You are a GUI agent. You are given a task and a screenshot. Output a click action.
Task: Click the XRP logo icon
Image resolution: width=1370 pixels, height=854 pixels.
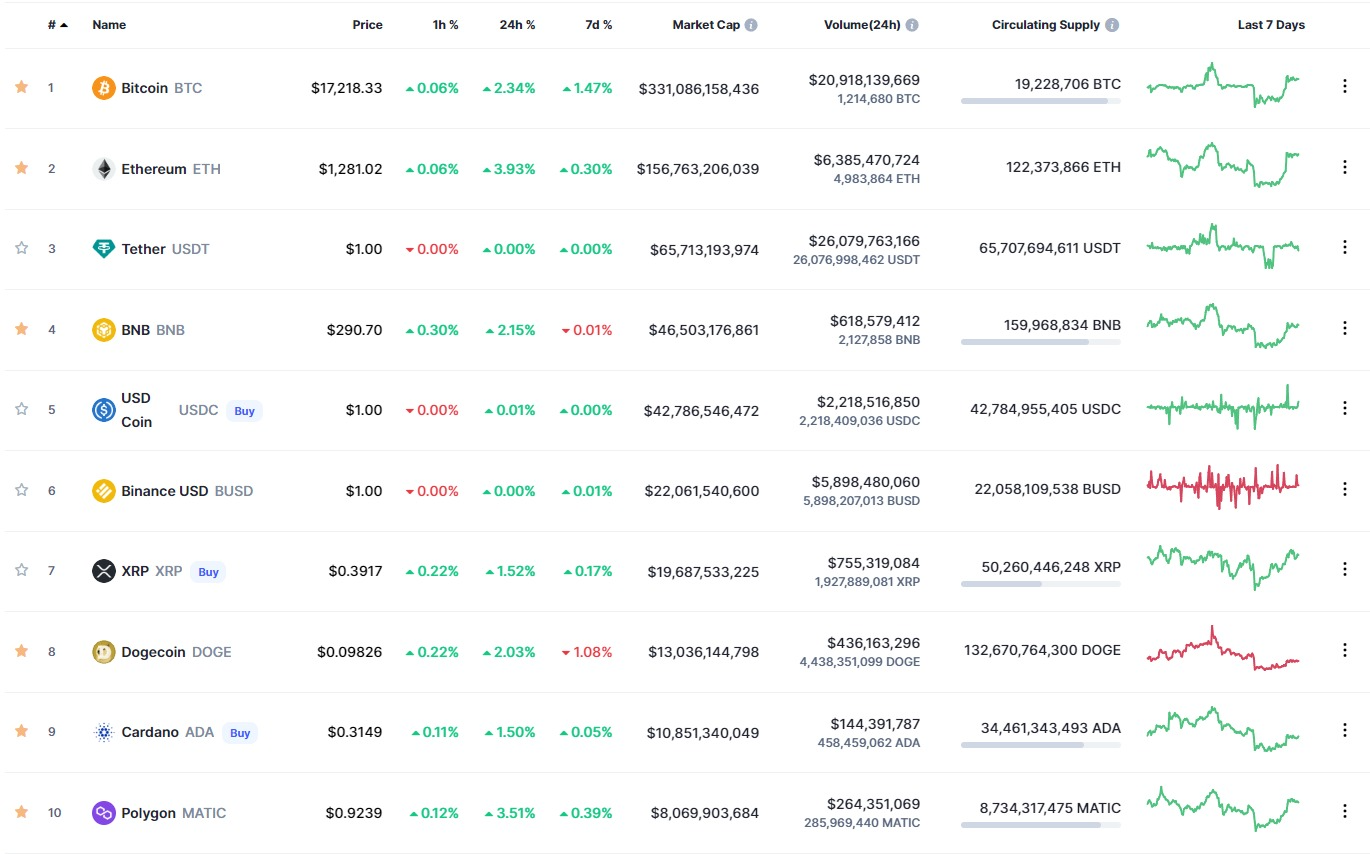(104, 571)
